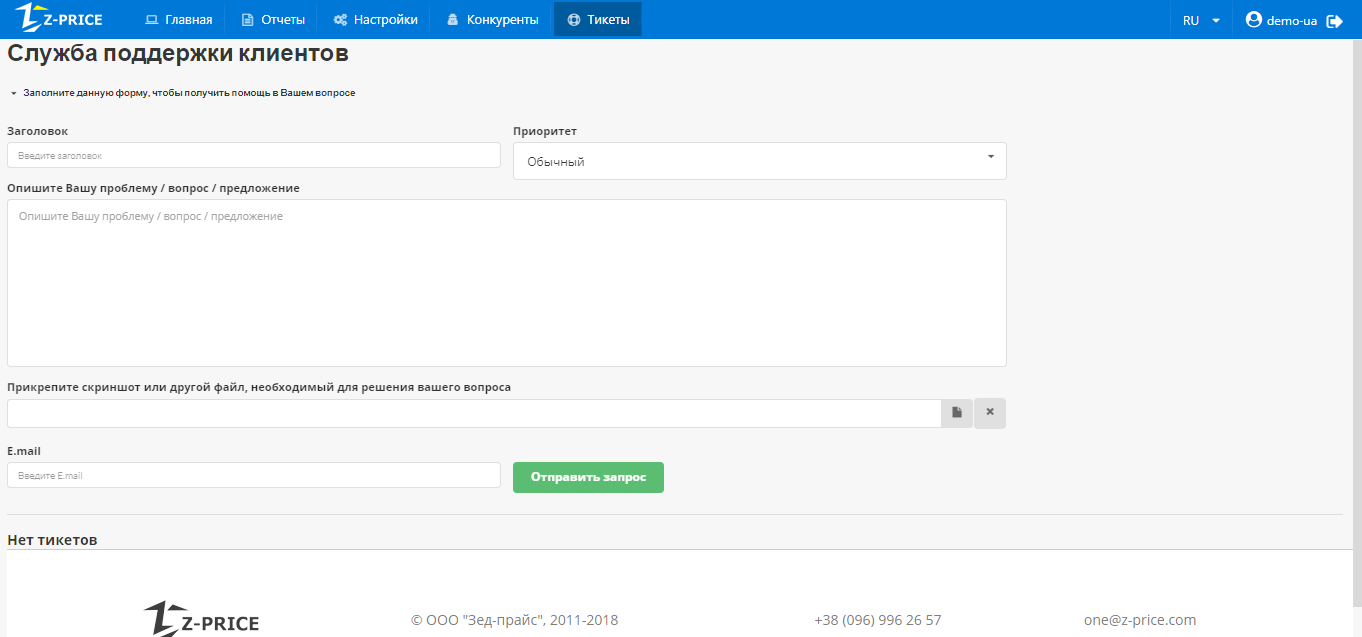The image size is (1362, 637).
Task: Click the remove attachment X button
Action: tap(990, 413)
